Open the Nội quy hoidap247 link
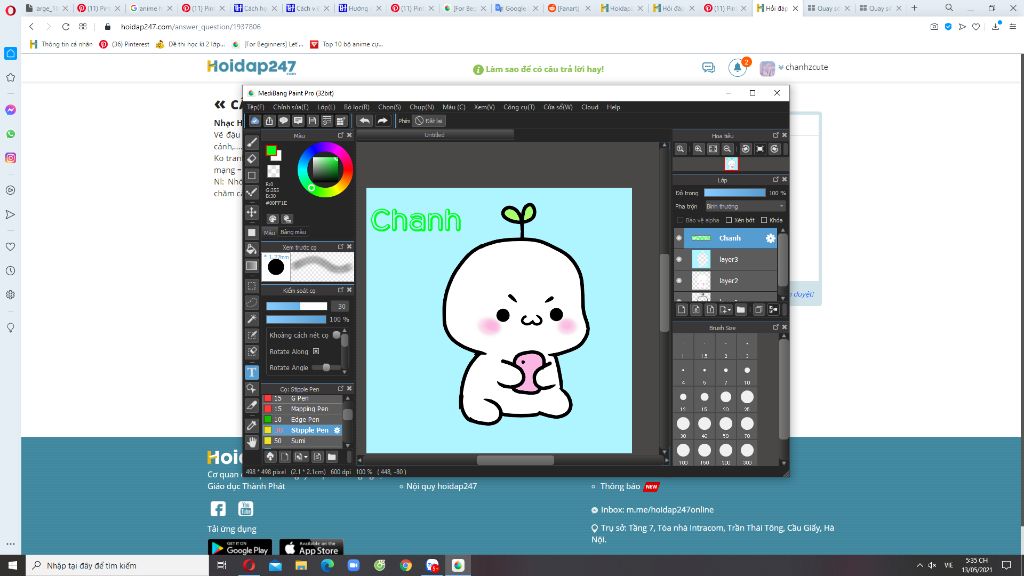The image size is (1024, 576). 441,487
